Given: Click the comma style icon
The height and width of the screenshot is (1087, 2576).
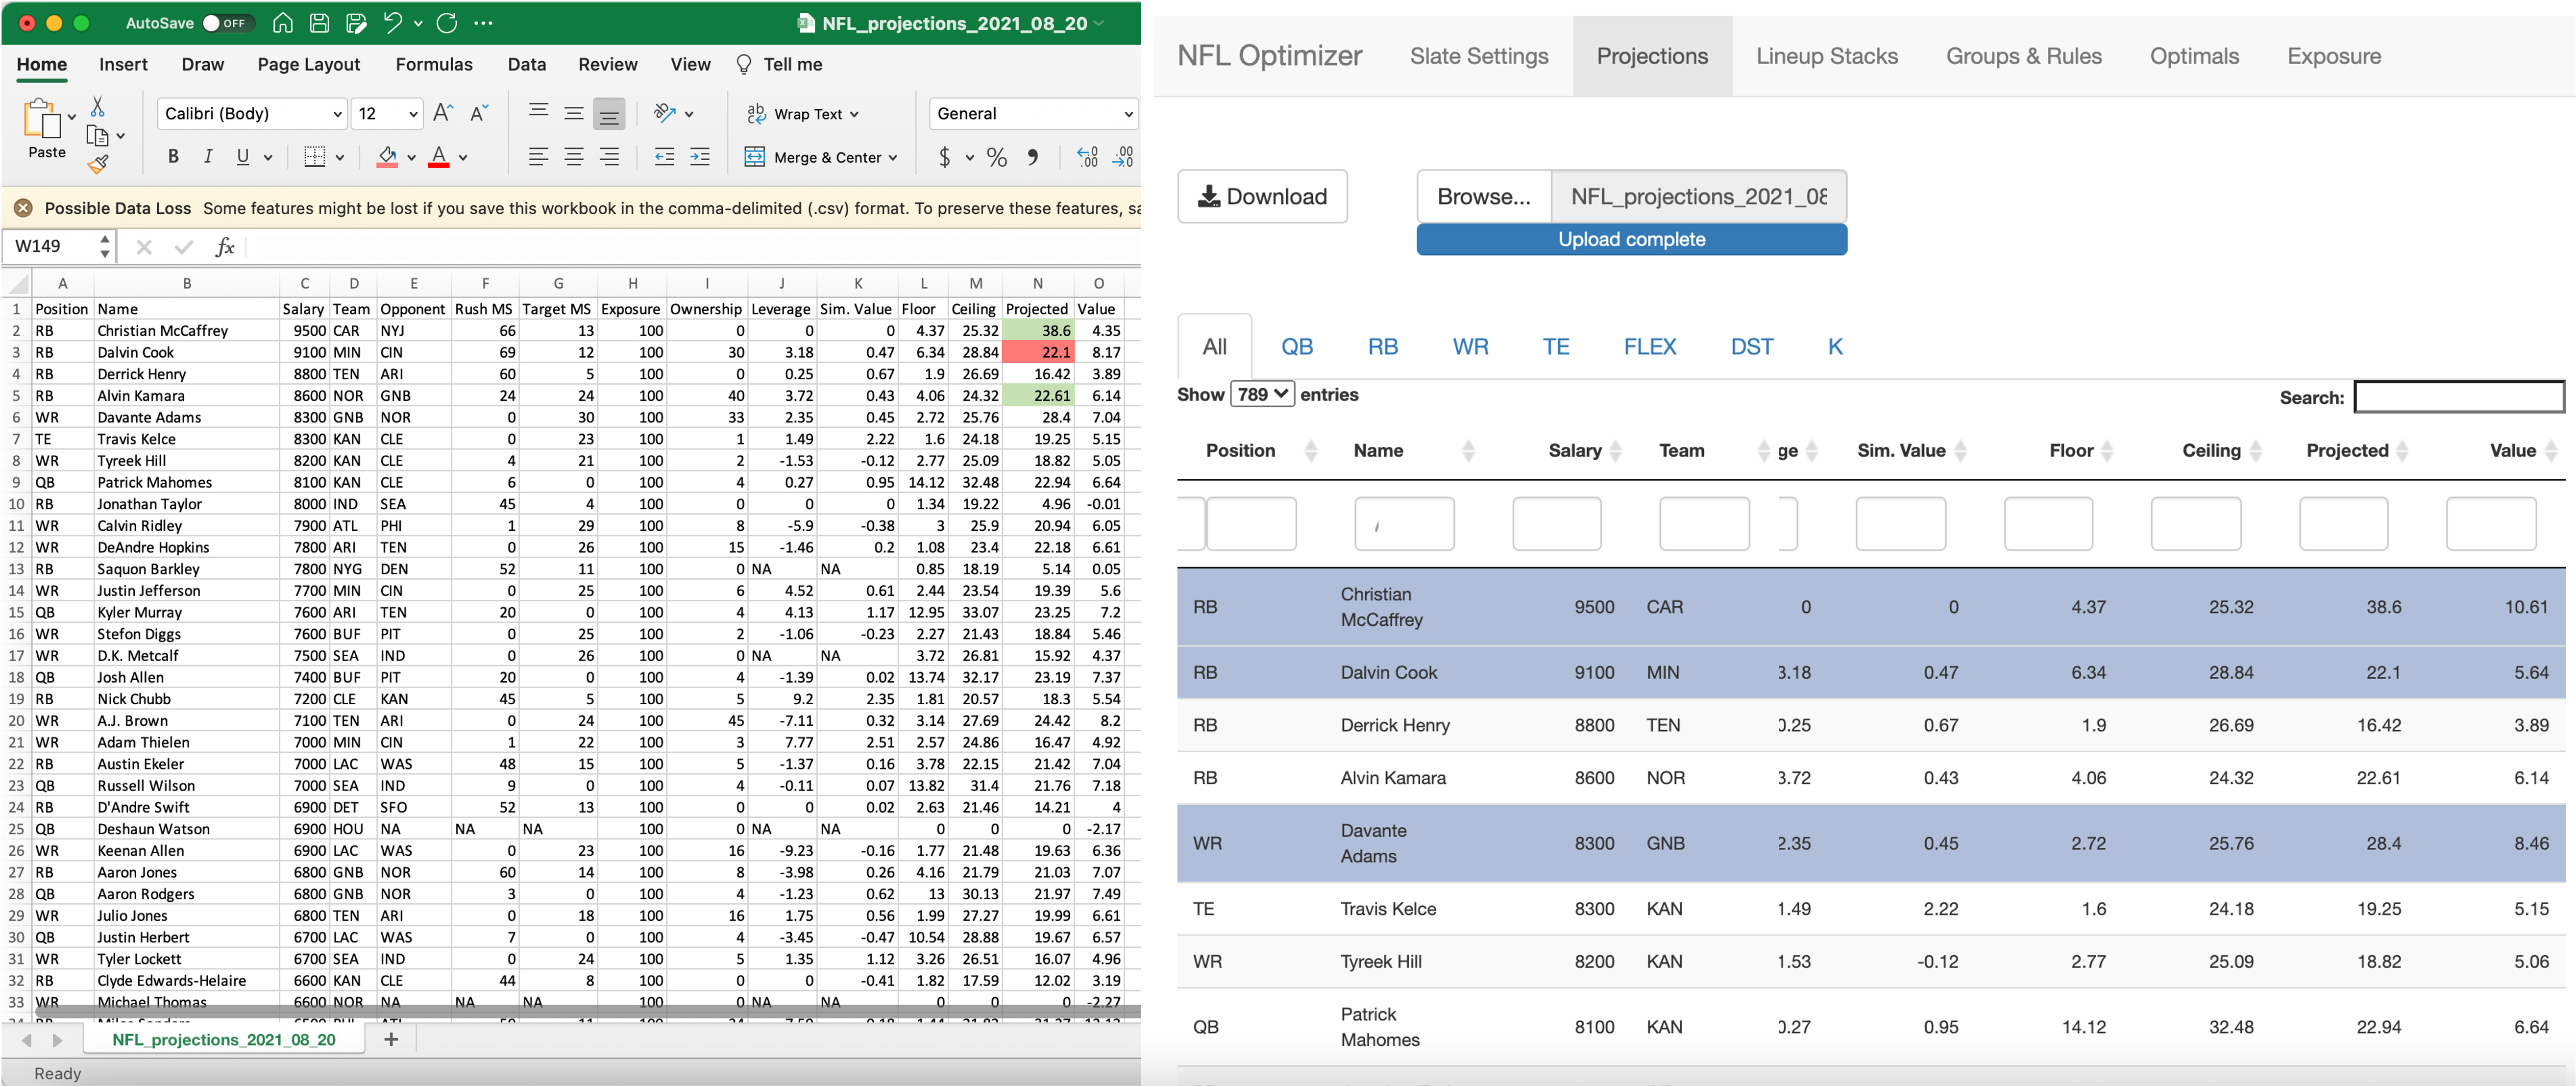Looking at the screenshot, I should (x=1033, y=157).
